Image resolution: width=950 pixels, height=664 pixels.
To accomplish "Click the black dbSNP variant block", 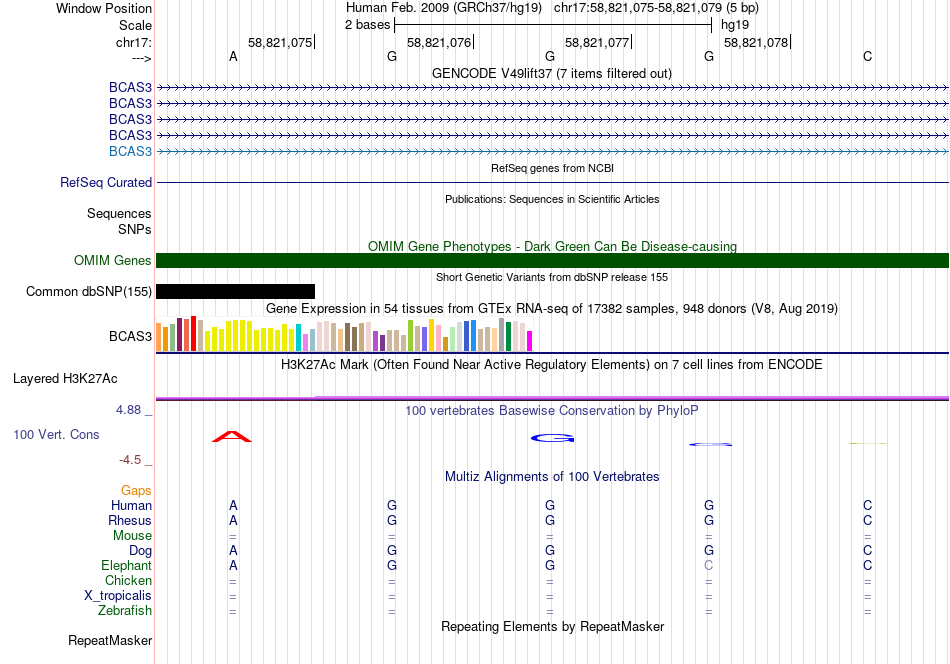I will pos(236,291).
